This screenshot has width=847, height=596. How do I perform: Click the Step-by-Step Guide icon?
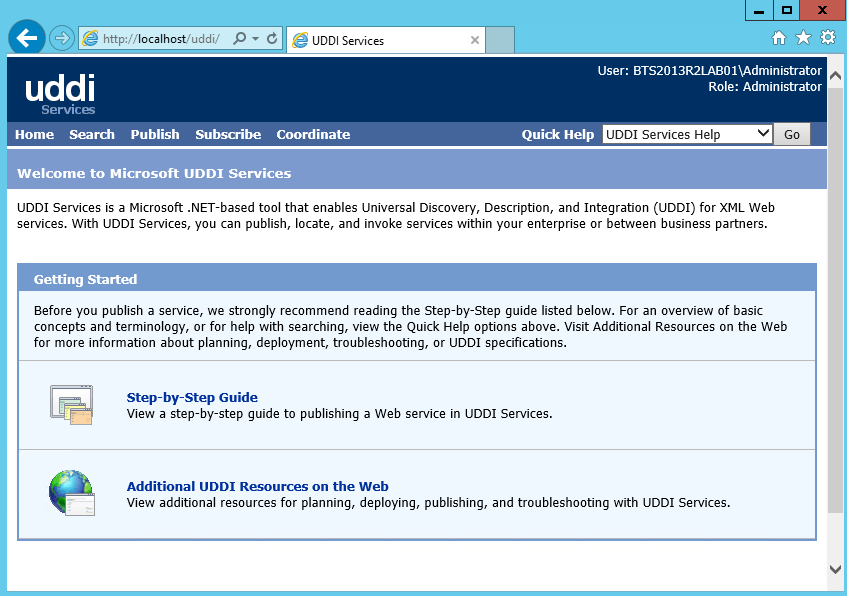click(71, 404)
